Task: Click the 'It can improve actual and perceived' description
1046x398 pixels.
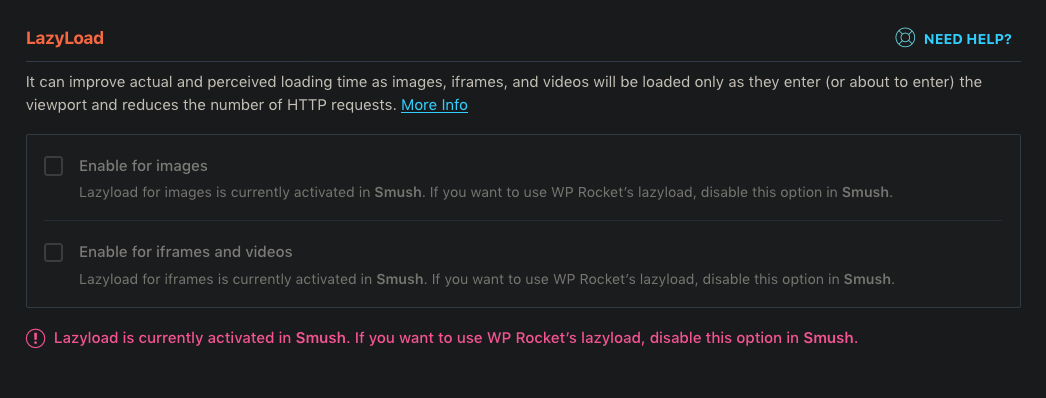Action: [504, 93]
